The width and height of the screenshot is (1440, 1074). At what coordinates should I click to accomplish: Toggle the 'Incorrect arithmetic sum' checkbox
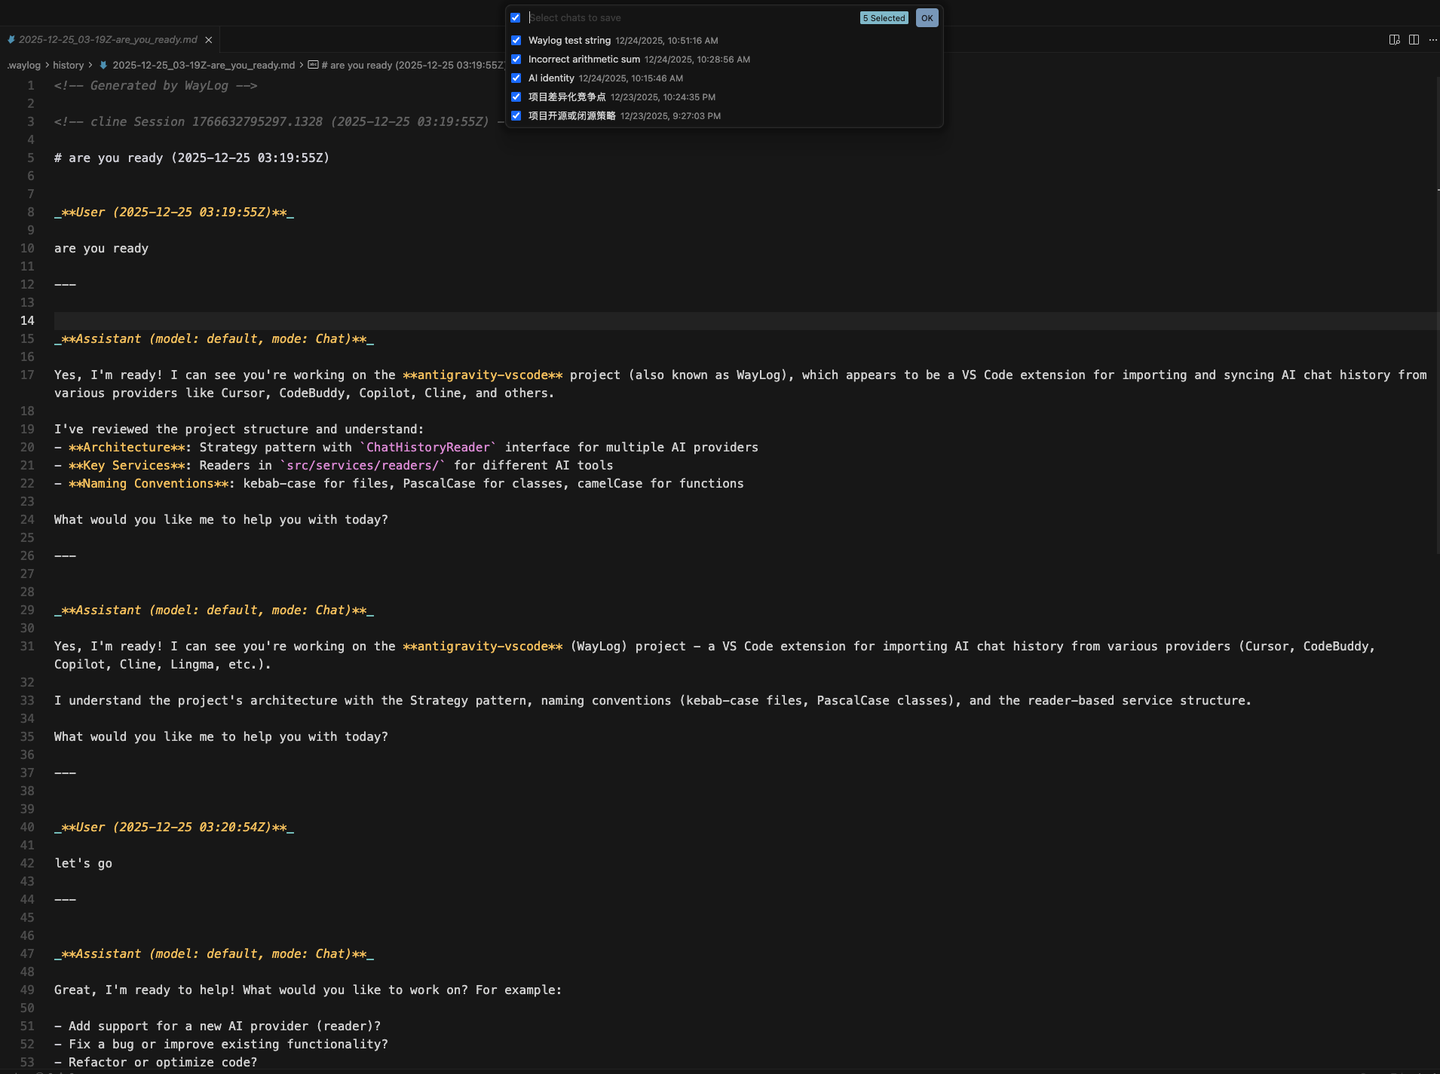coord(516,59)
